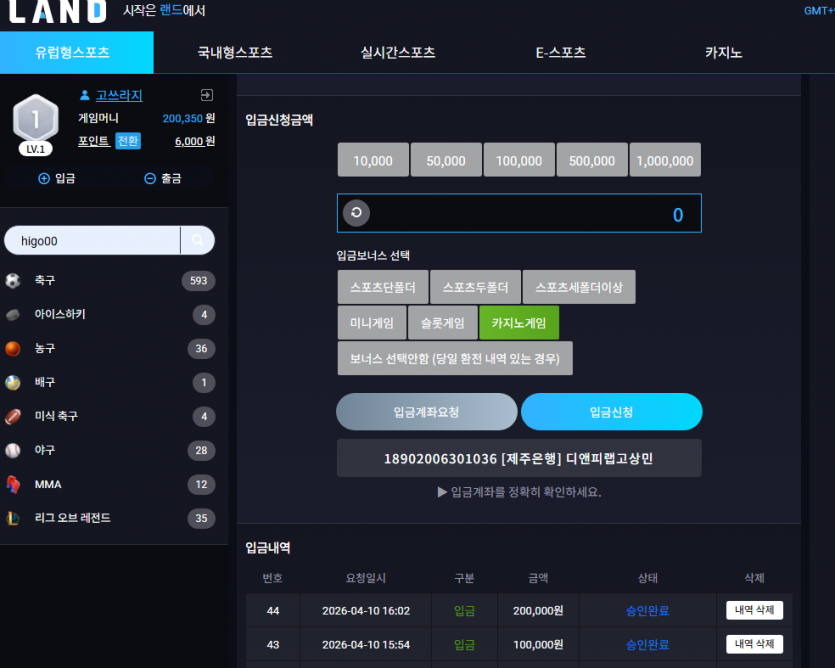Image resolution: width=835 pixels, height=668 pixels.
Task: Select MMA boxing glove icon
Action: point(13,484)
